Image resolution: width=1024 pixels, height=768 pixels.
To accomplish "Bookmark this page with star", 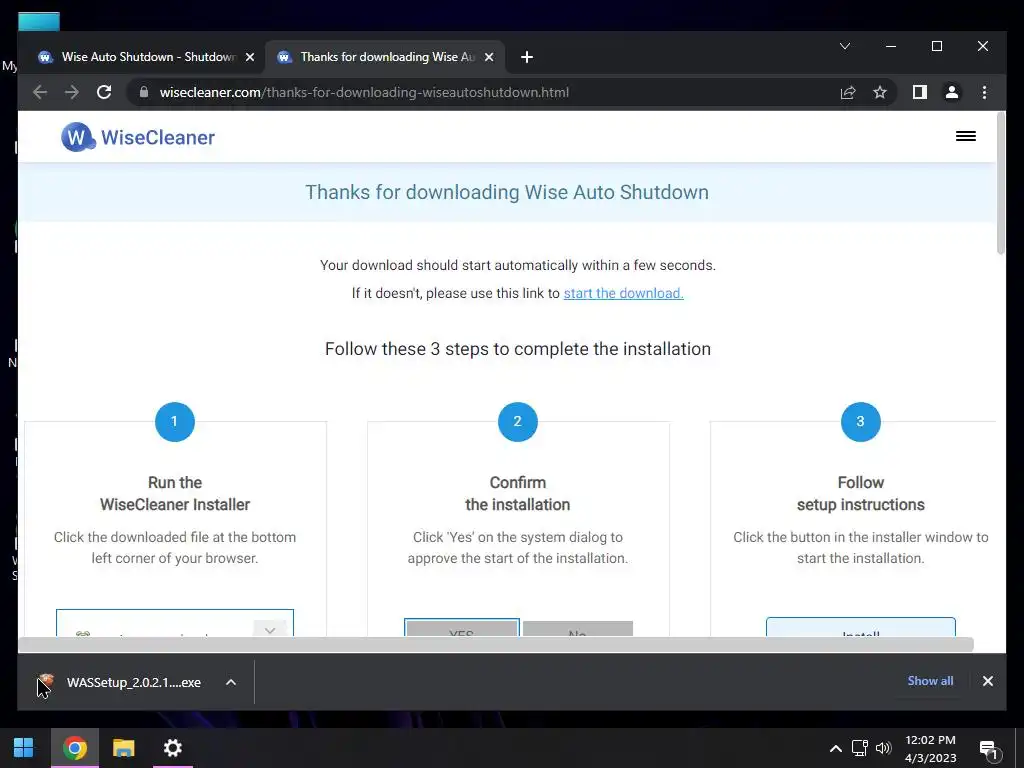I will (x=880, y=92).
